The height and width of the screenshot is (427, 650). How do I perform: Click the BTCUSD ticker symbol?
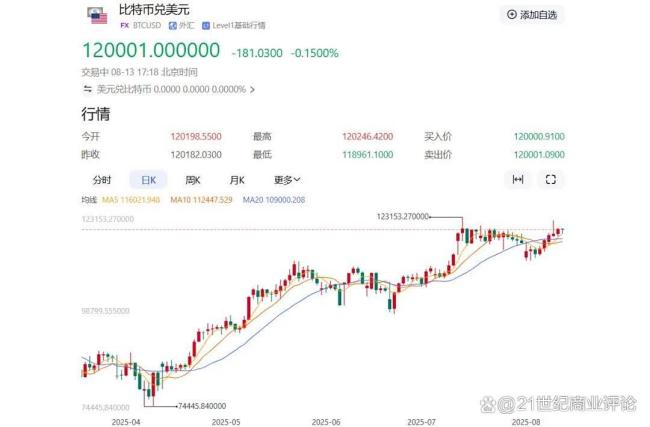[x=147, y=25]
